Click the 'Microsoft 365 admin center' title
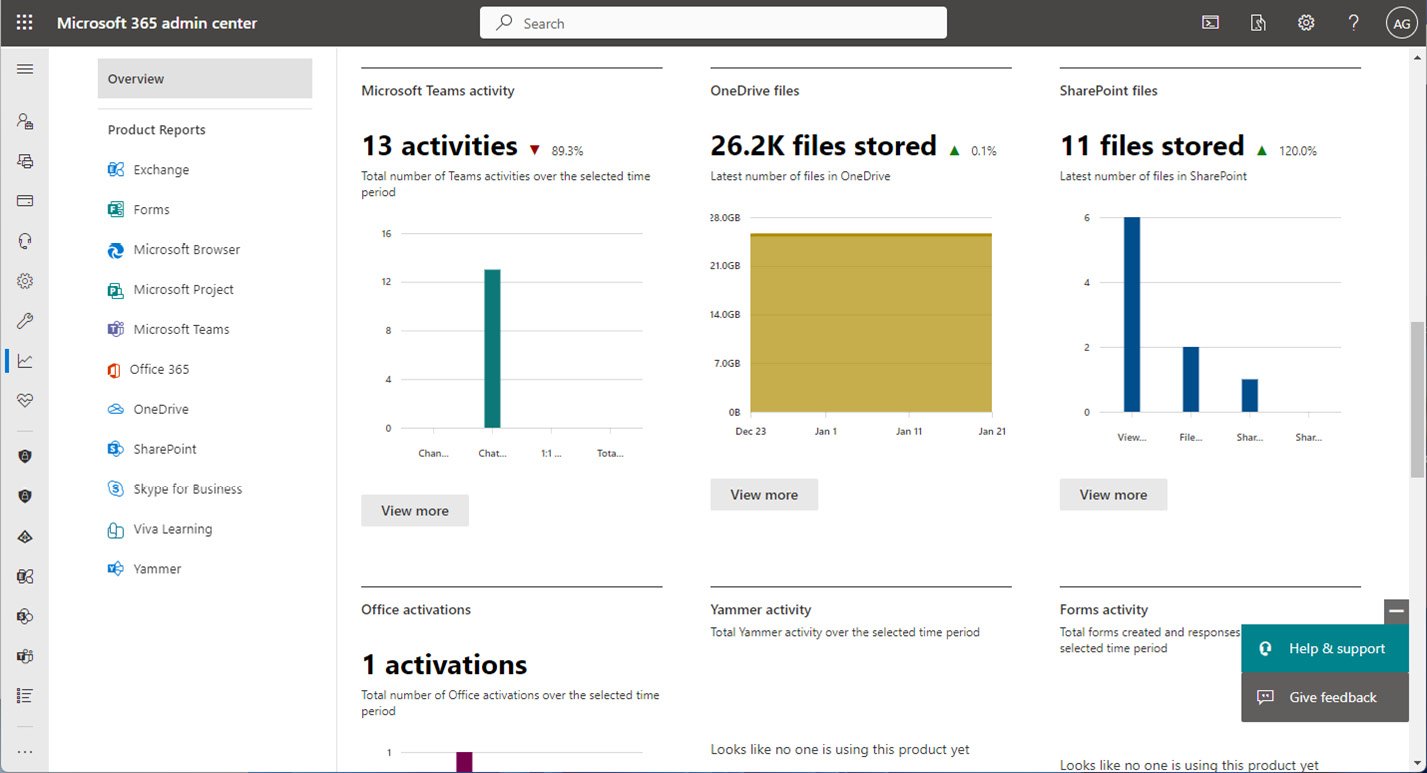Screen dimensions: 1427x773 157,23
